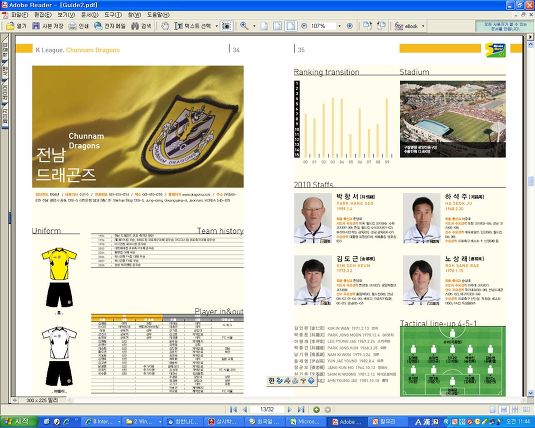Go to the next page
This screenshot has height=428, width=535.
290,409
